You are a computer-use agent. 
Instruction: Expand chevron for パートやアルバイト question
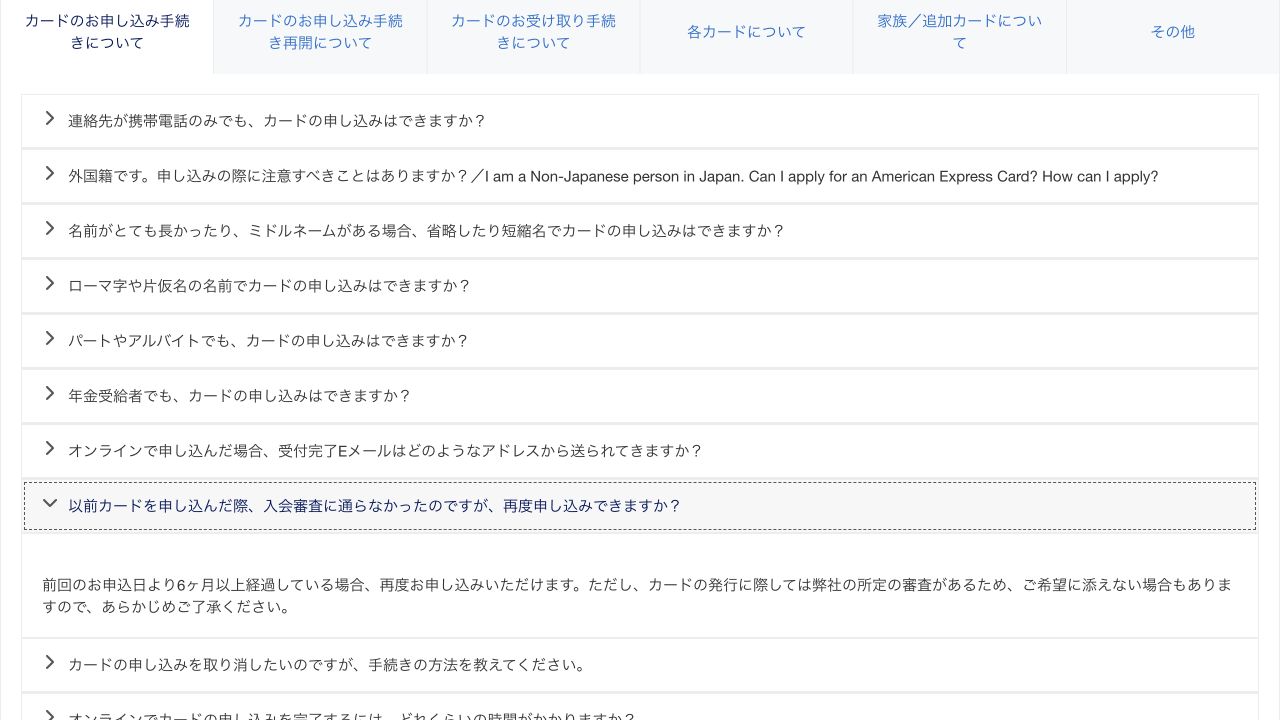click(x=49, y=339)
